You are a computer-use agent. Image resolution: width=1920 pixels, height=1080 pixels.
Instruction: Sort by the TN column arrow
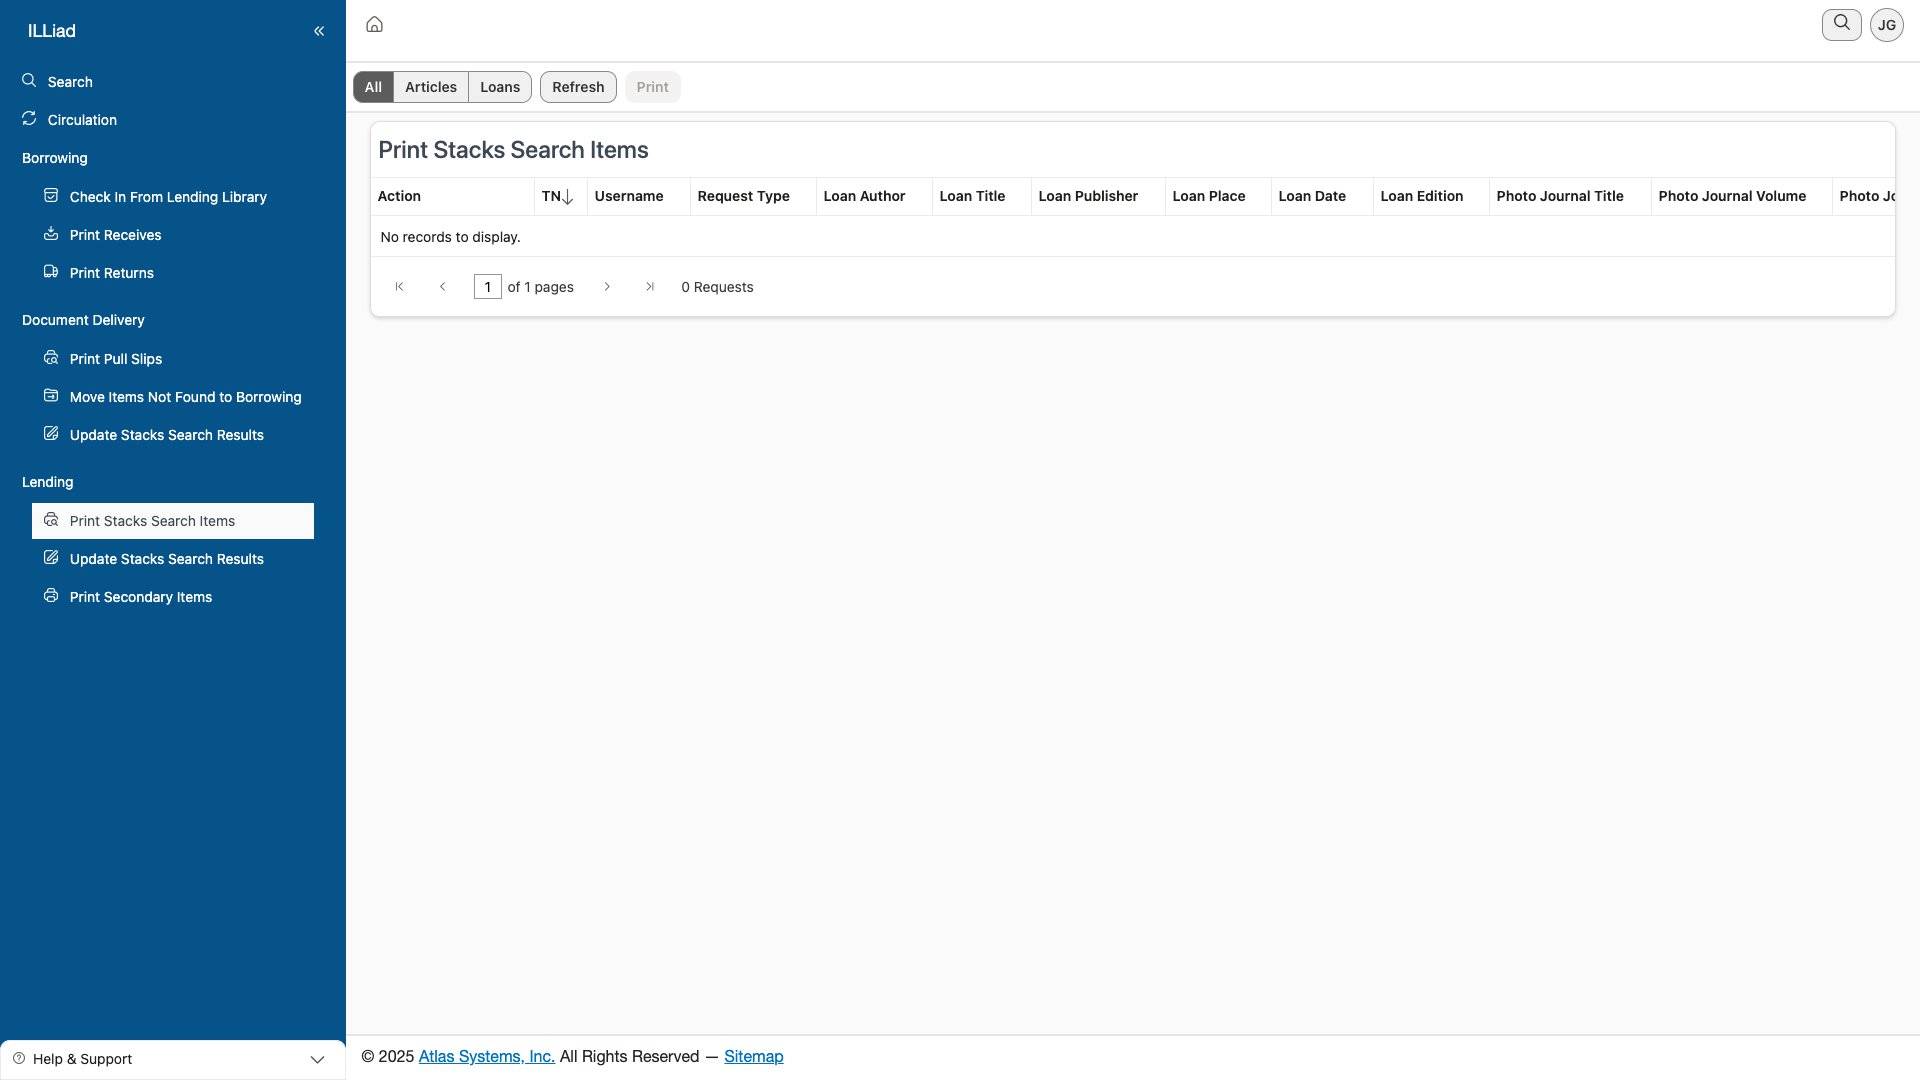pos(567,197)
